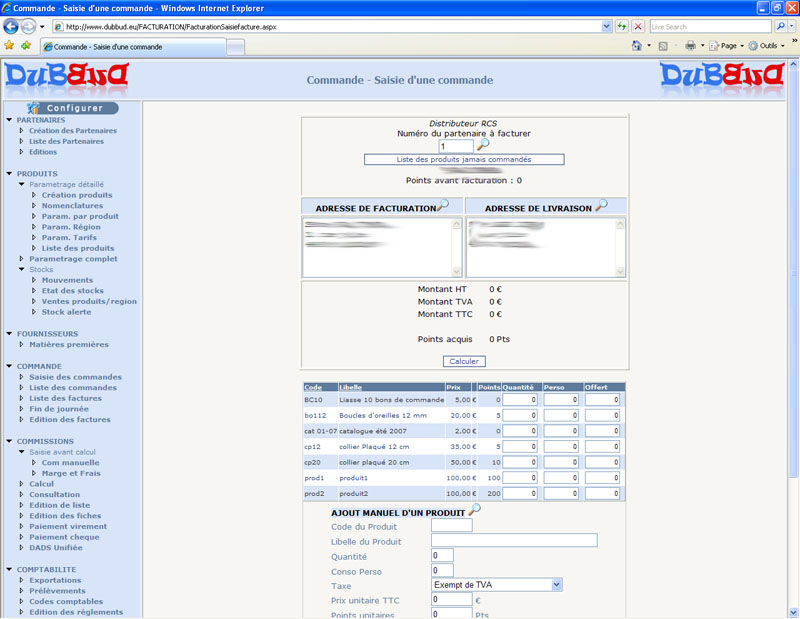
Task: Click magnifier beside Ajout manuel d'un produit
Action: click(x=475, y=510)
